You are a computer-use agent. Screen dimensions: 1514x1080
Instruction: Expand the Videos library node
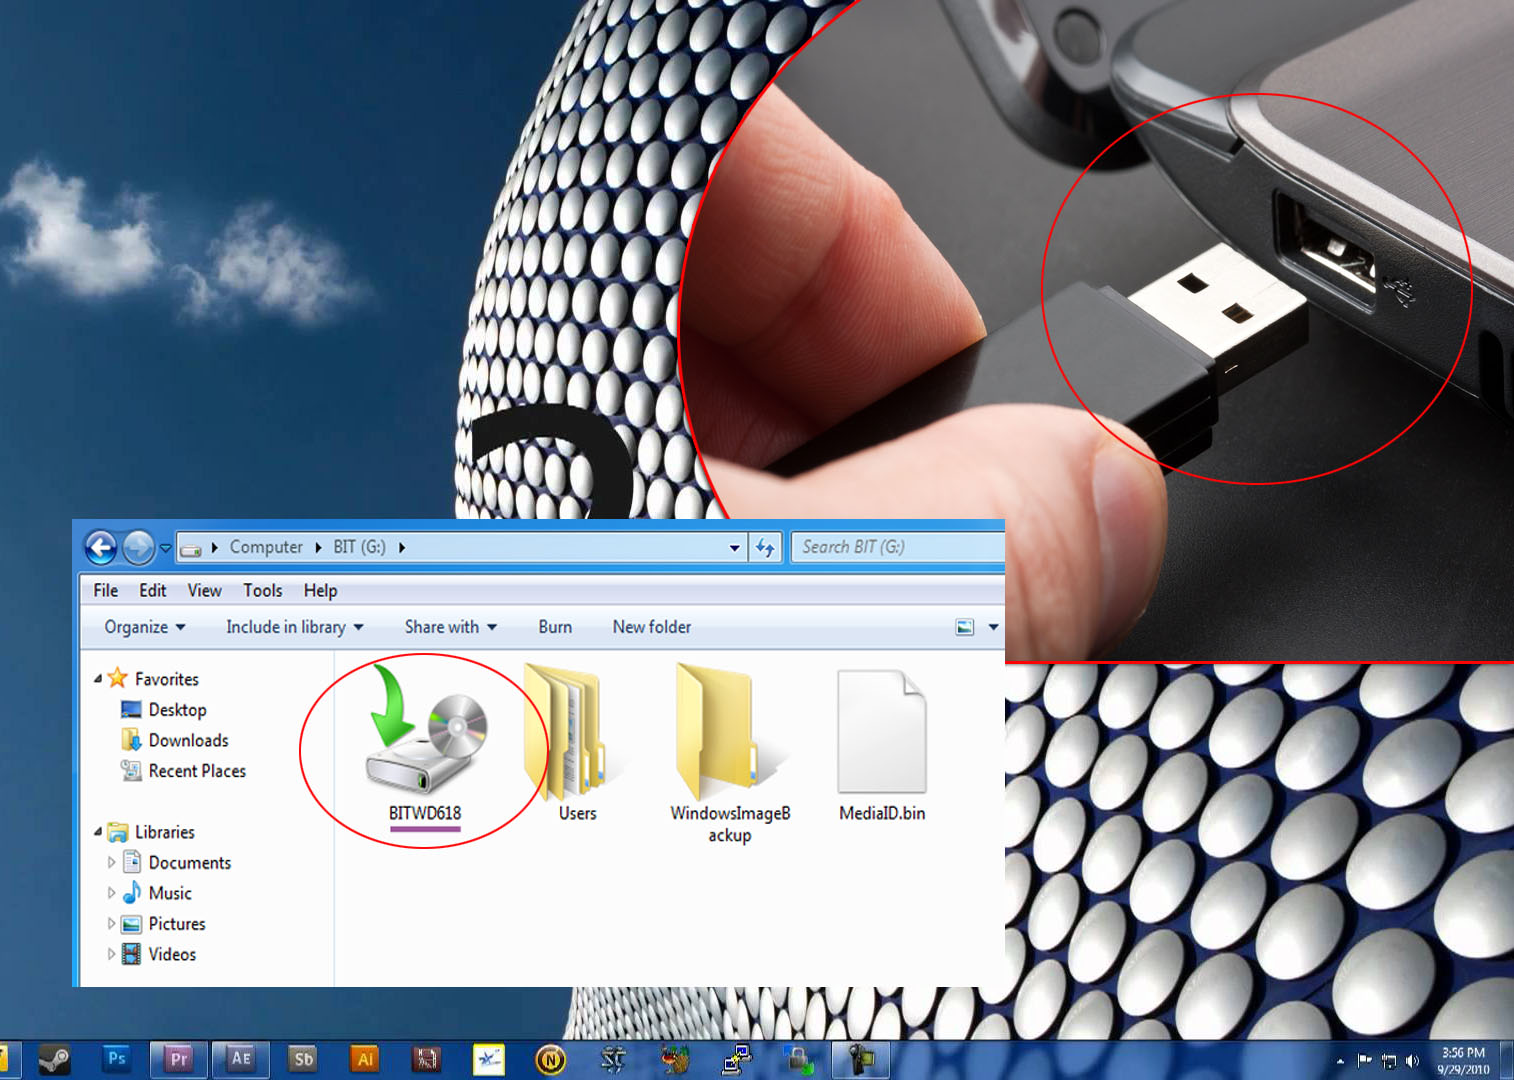point(111,954)
